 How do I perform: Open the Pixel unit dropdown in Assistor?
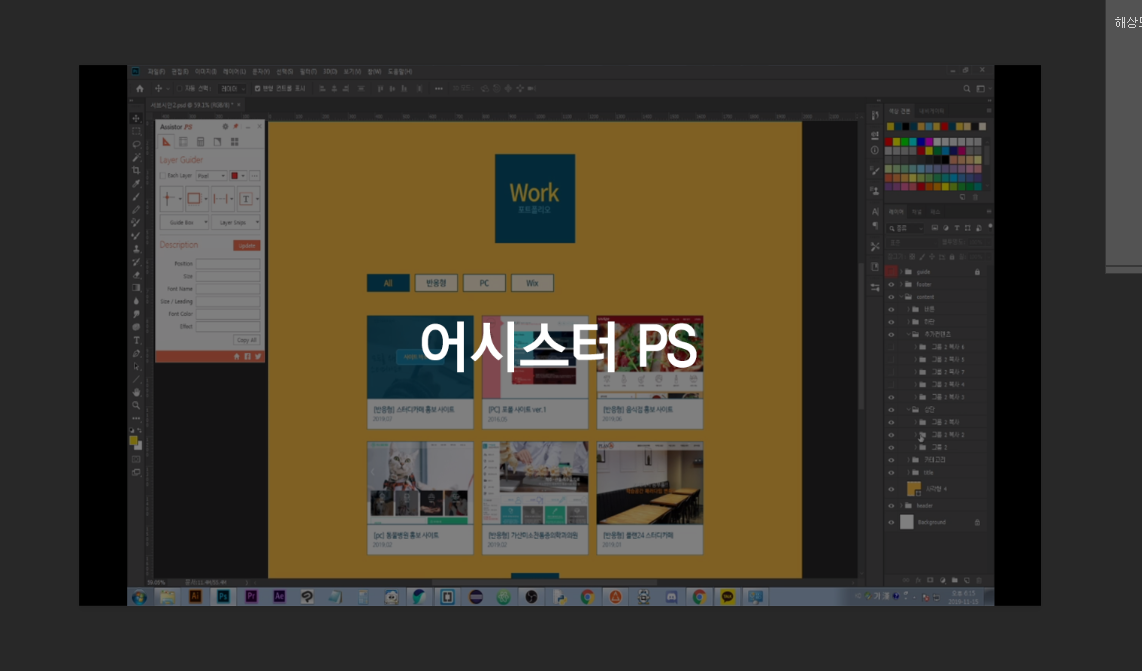point(211,176)
